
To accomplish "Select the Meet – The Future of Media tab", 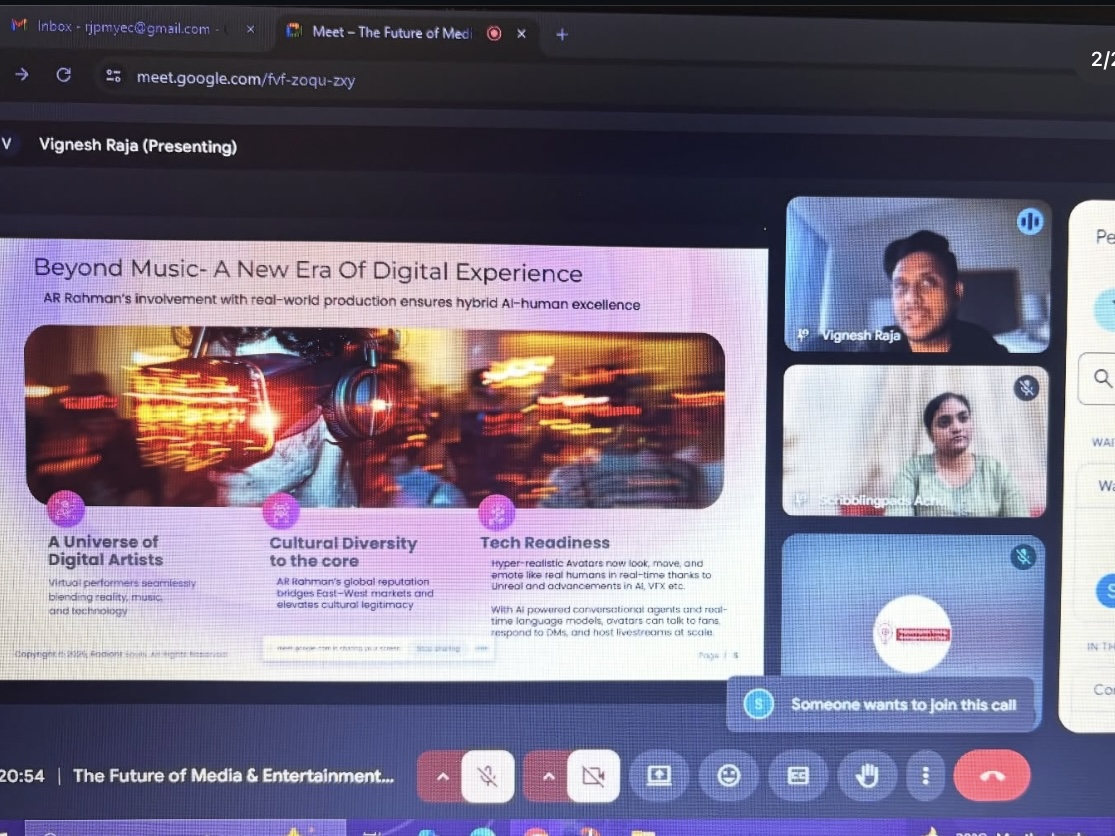I will click(390, 33).
